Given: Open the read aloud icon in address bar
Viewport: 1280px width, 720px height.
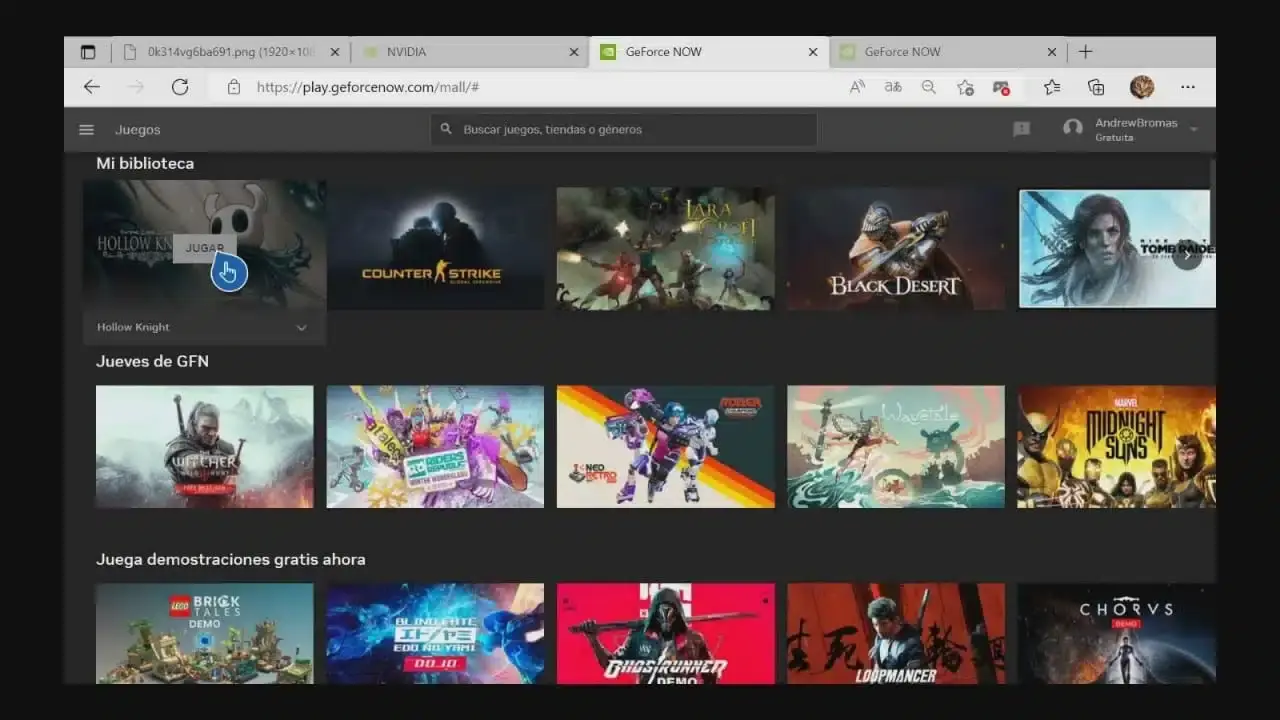Looking at the screenshot, I should tap(857, 87).
